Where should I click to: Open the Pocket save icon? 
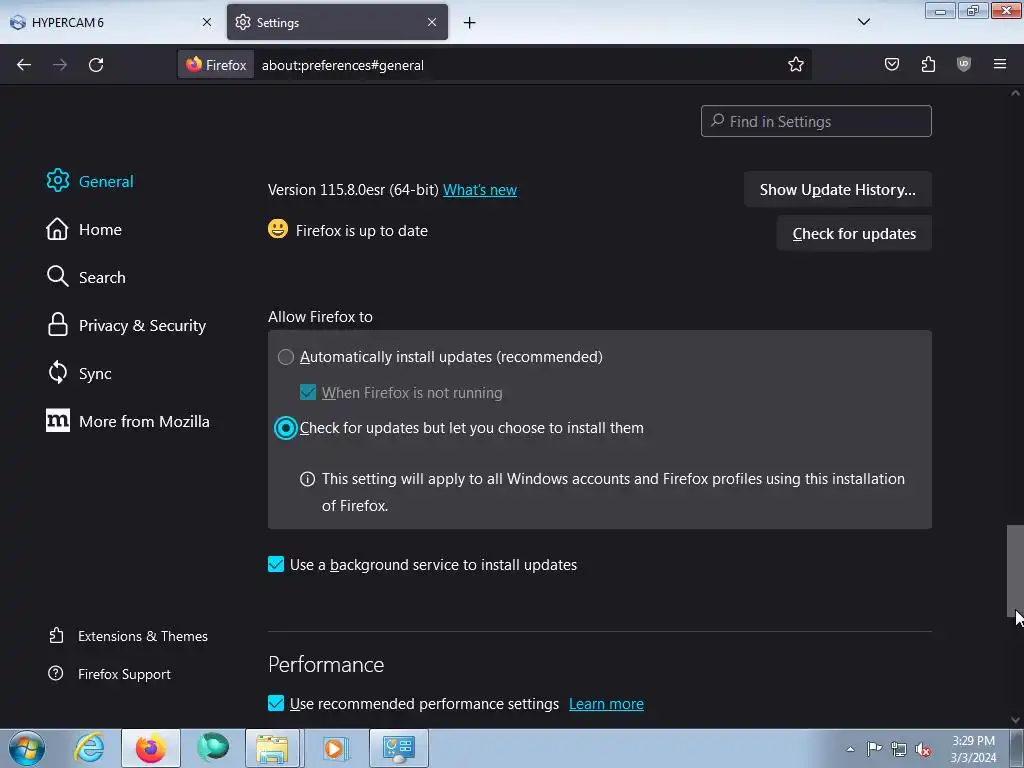point(891,65)
